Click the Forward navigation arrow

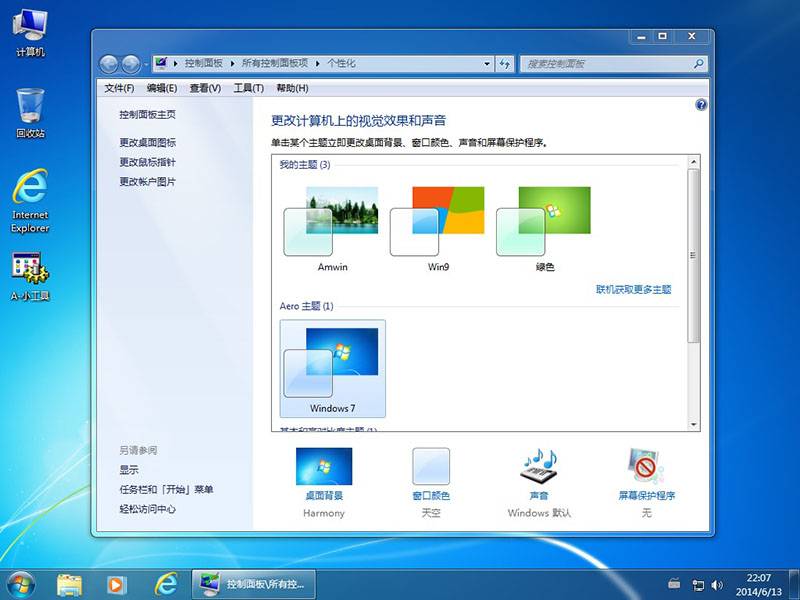[131, 64]
